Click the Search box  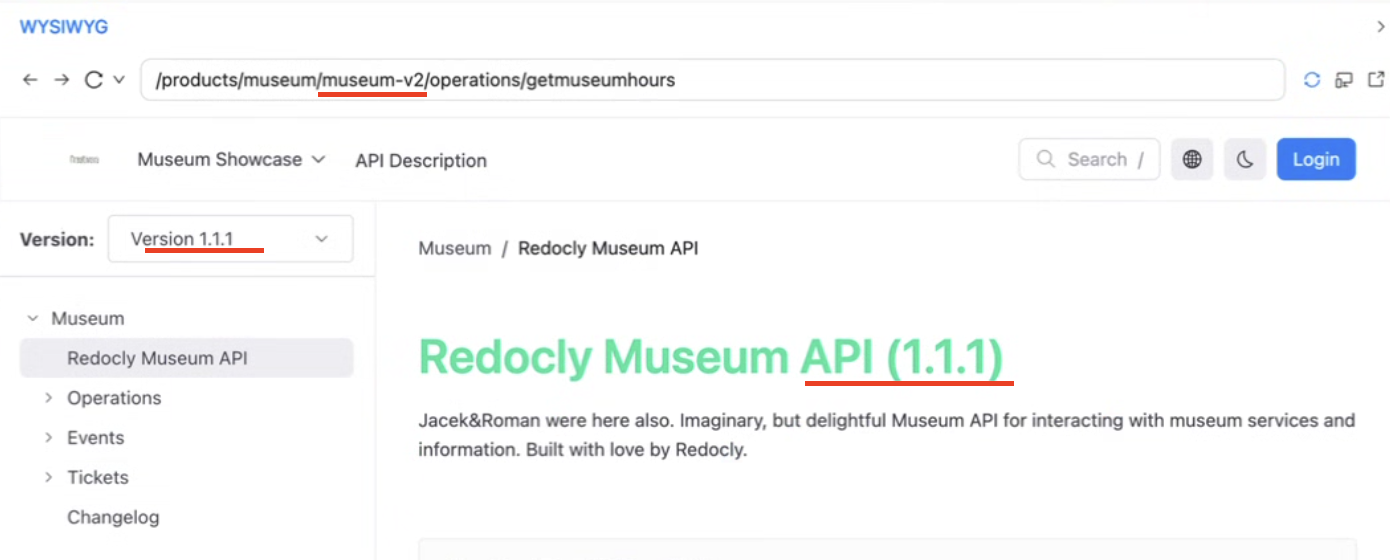(x=1089, y=159)
